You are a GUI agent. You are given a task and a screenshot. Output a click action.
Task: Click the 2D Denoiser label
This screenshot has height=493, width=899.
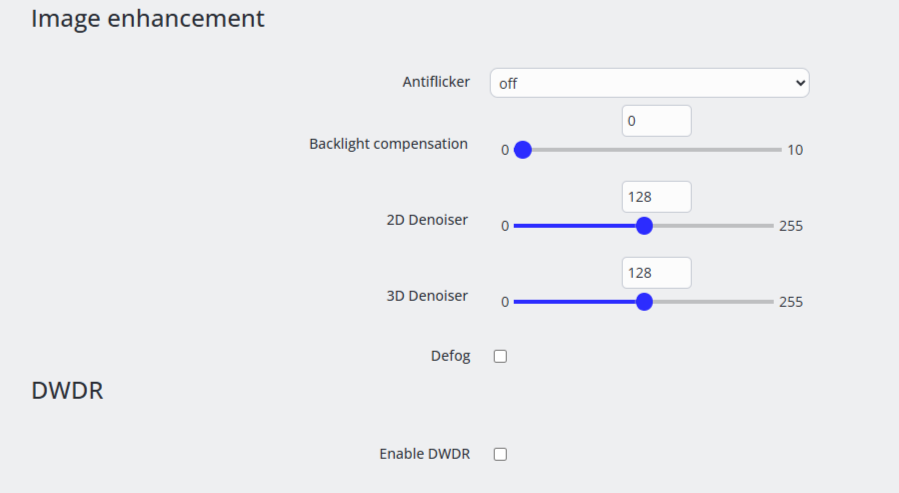(427, 220)
